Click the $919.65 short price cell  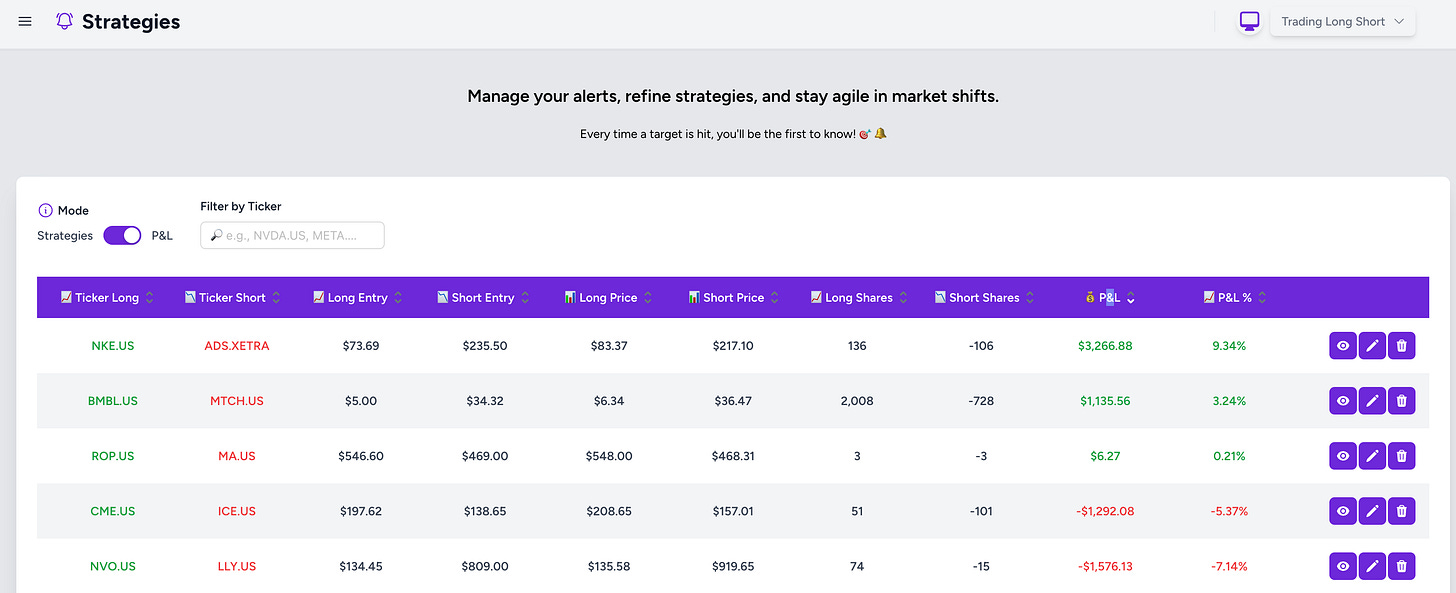tap(733, 566)
